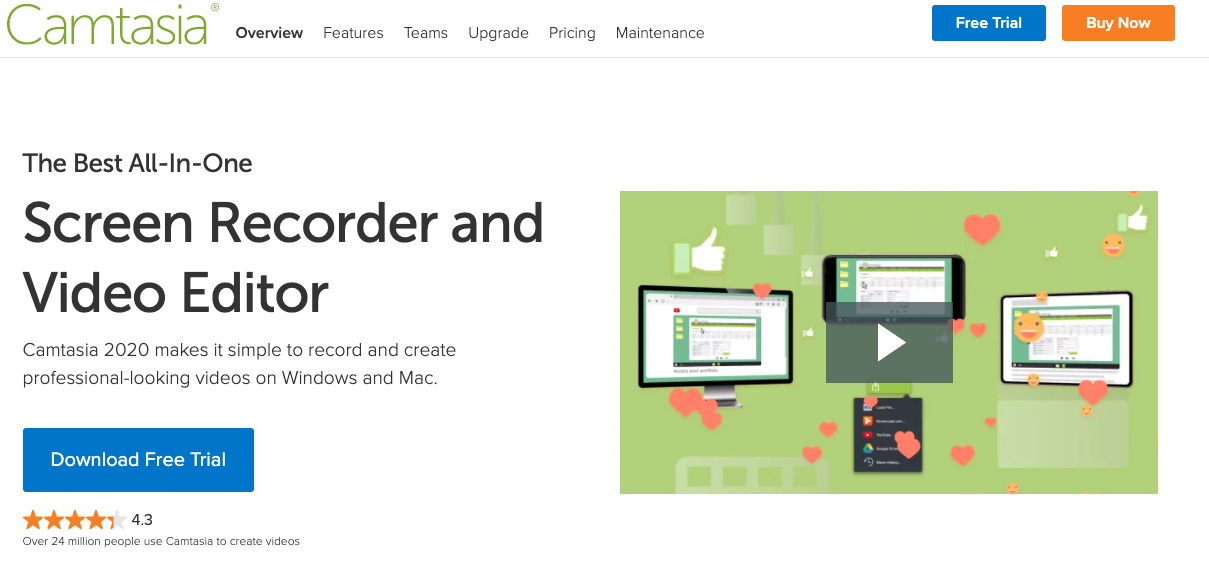The width and height of the screenshot is (1209, 564).
Task: Click "The Best All-In-One" subtitle
Action: (138, 163)
